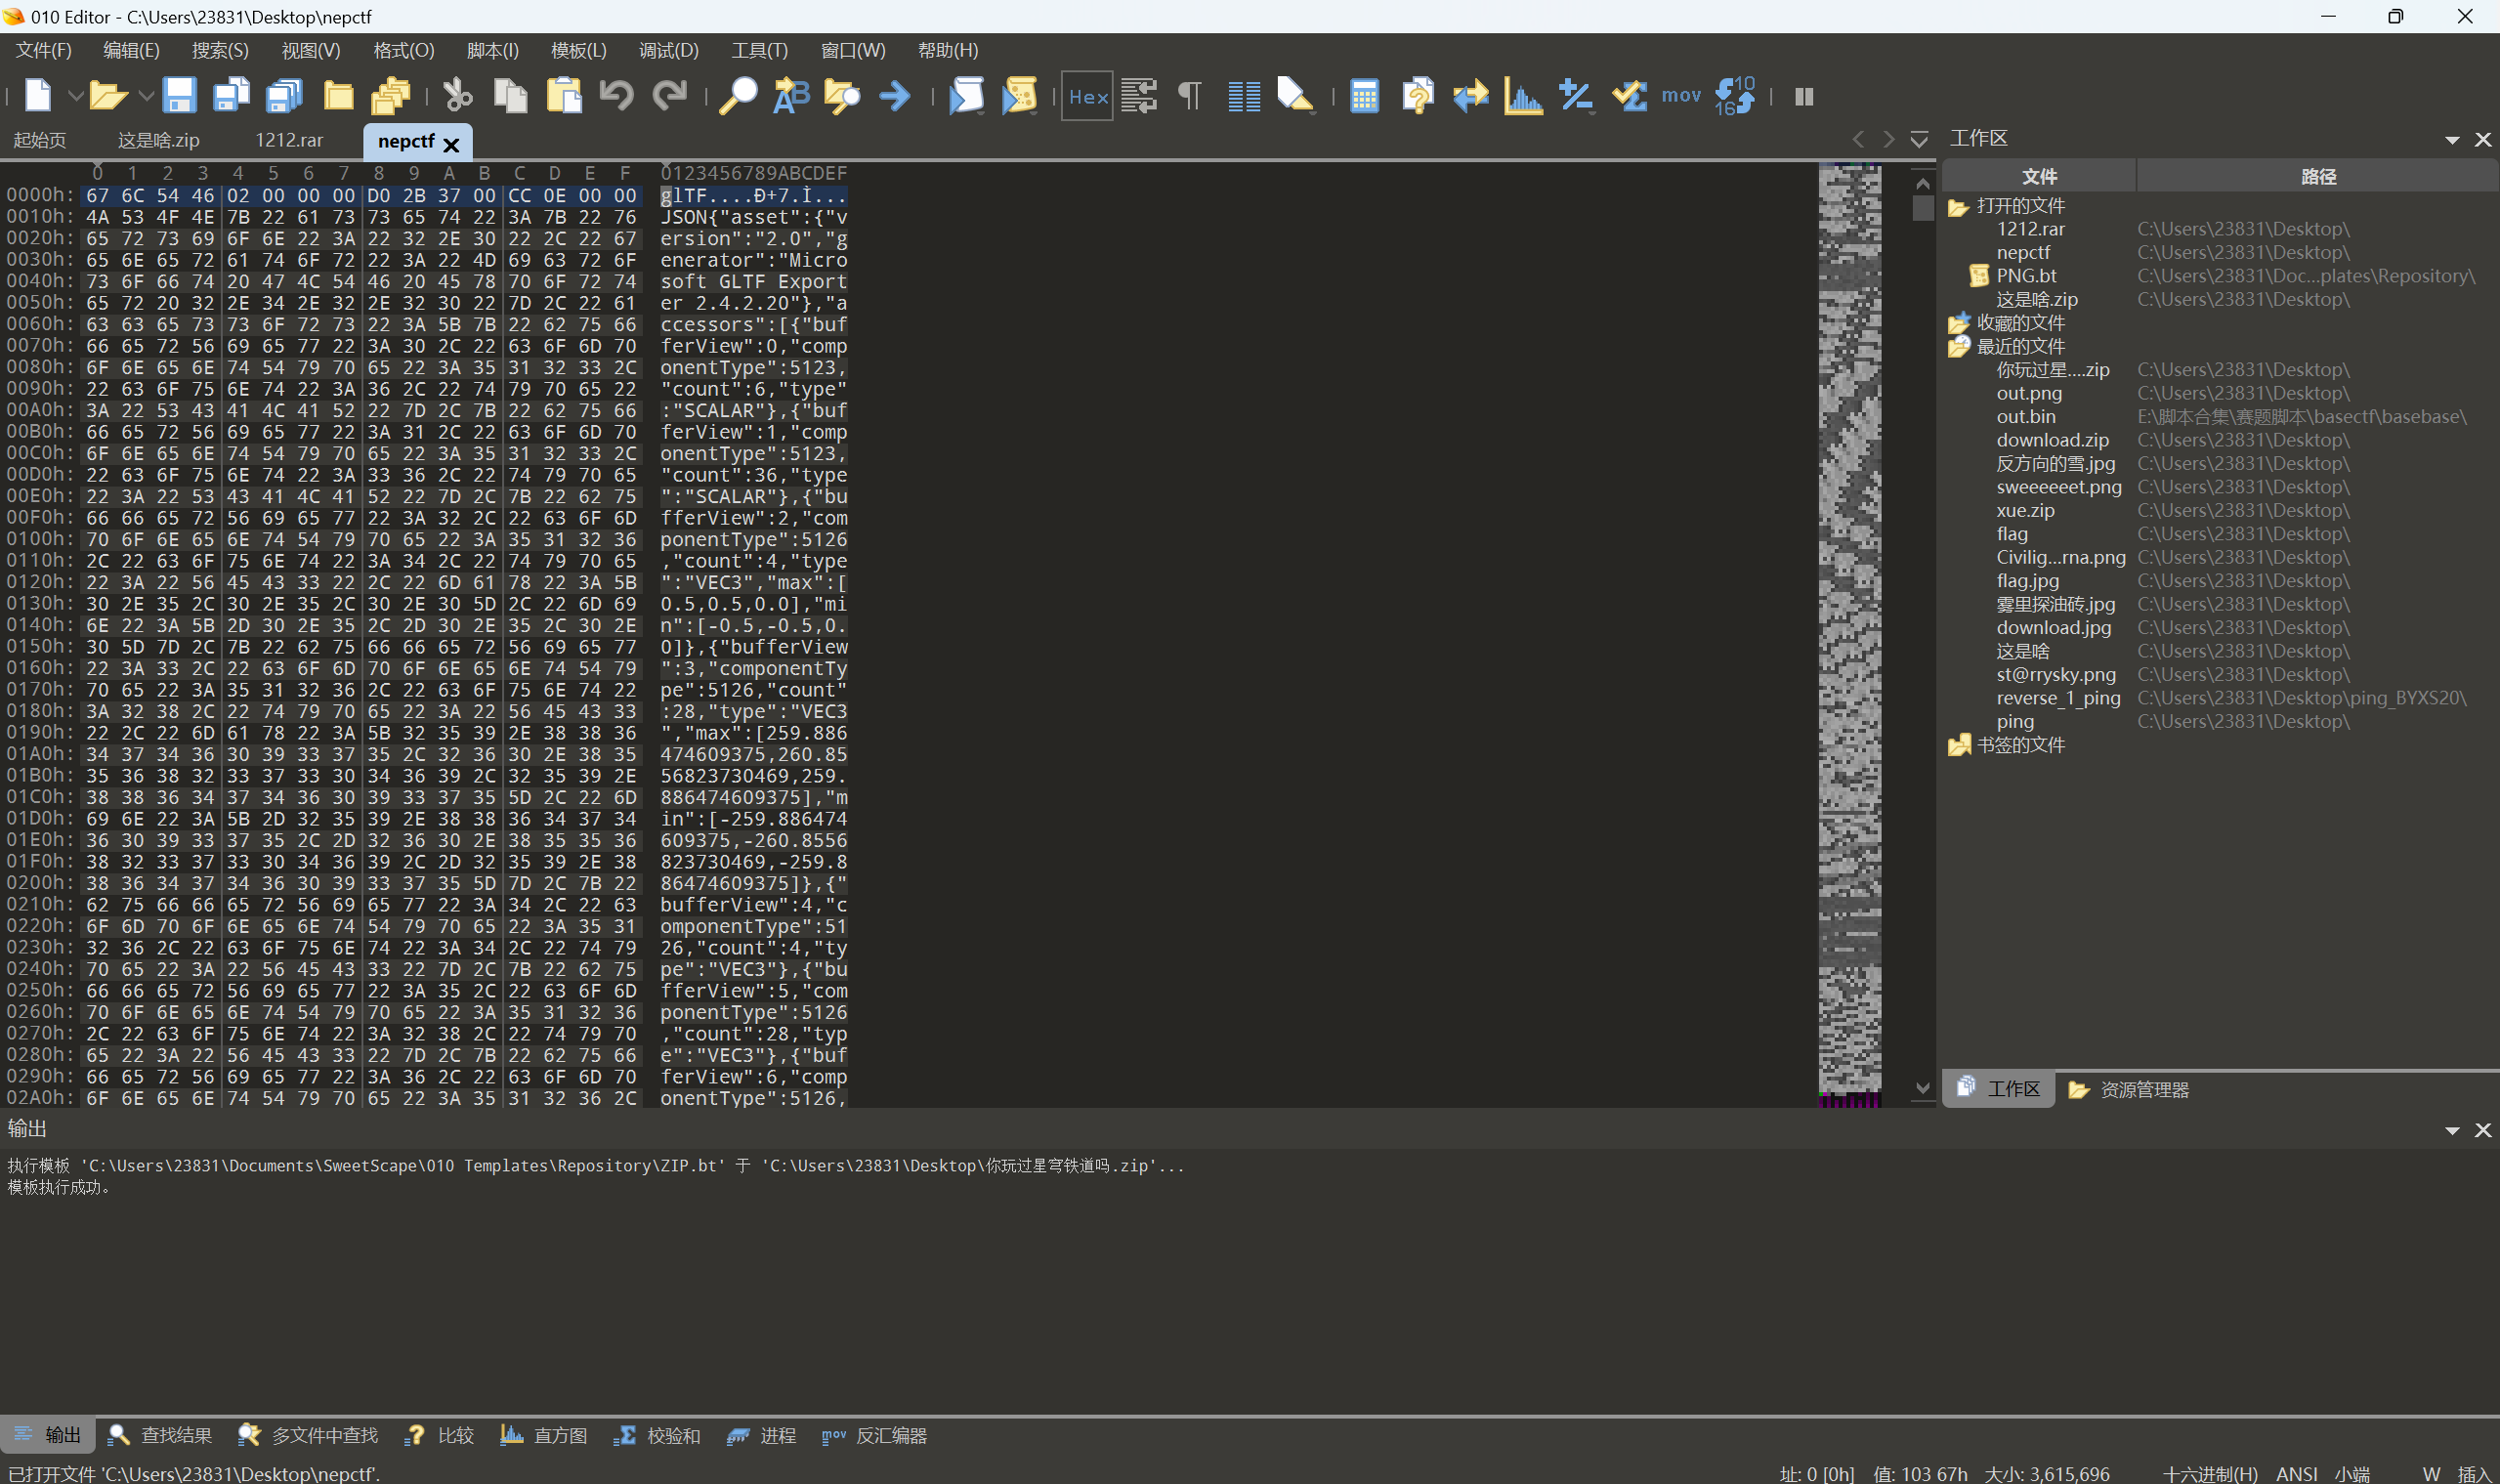
Task: Expand the 书签的文件 tree folder
Action: (1958, 746)
